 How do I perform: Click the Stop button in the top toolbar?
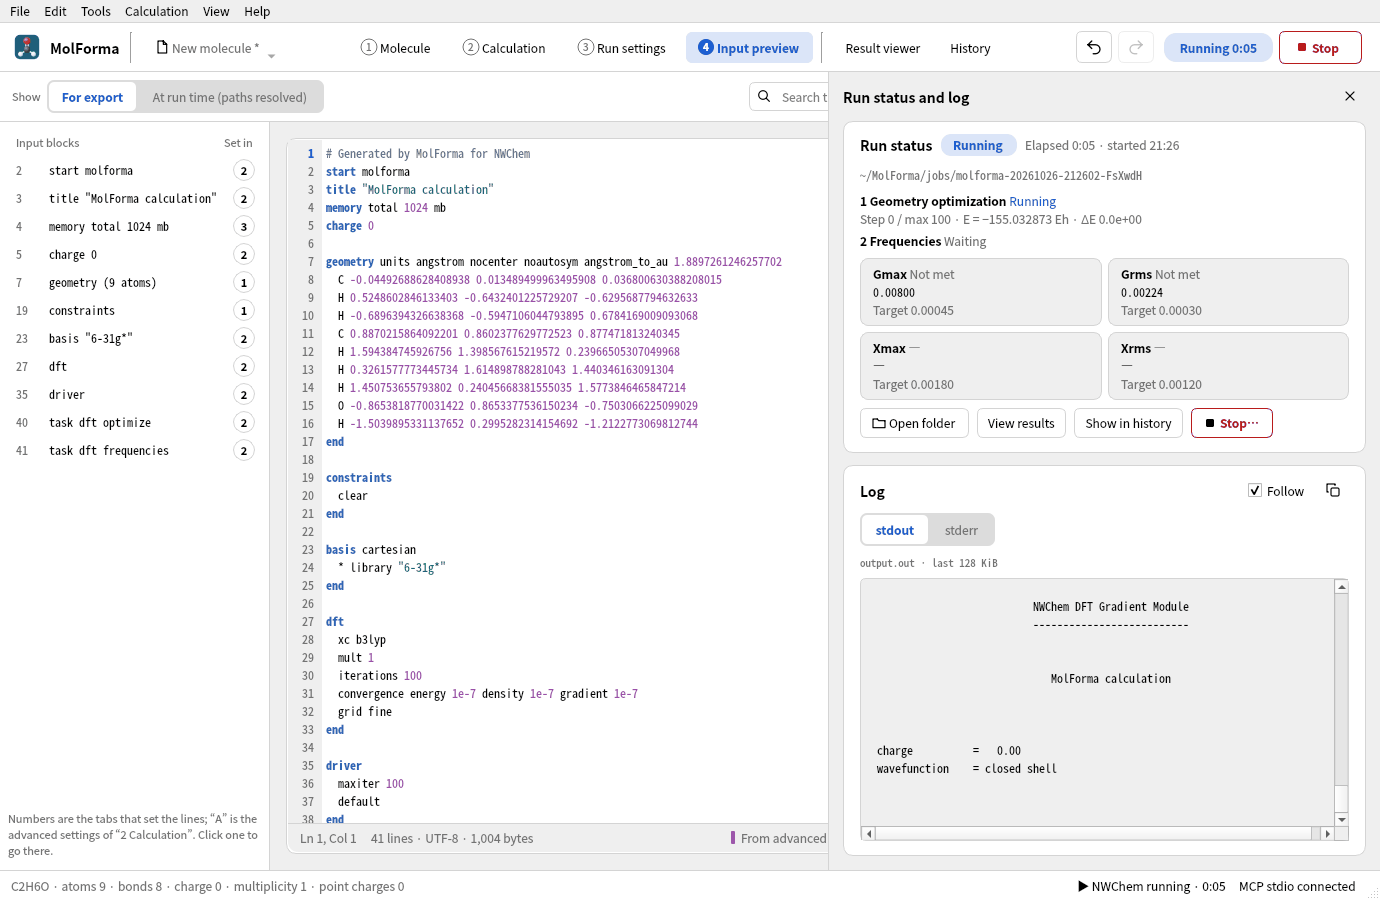(x=1320, y=47)
